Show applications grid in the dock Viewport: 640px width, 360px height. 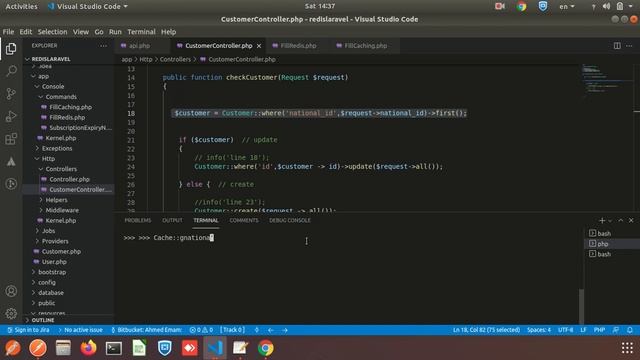pyautogui.click(x=627, y=348)
